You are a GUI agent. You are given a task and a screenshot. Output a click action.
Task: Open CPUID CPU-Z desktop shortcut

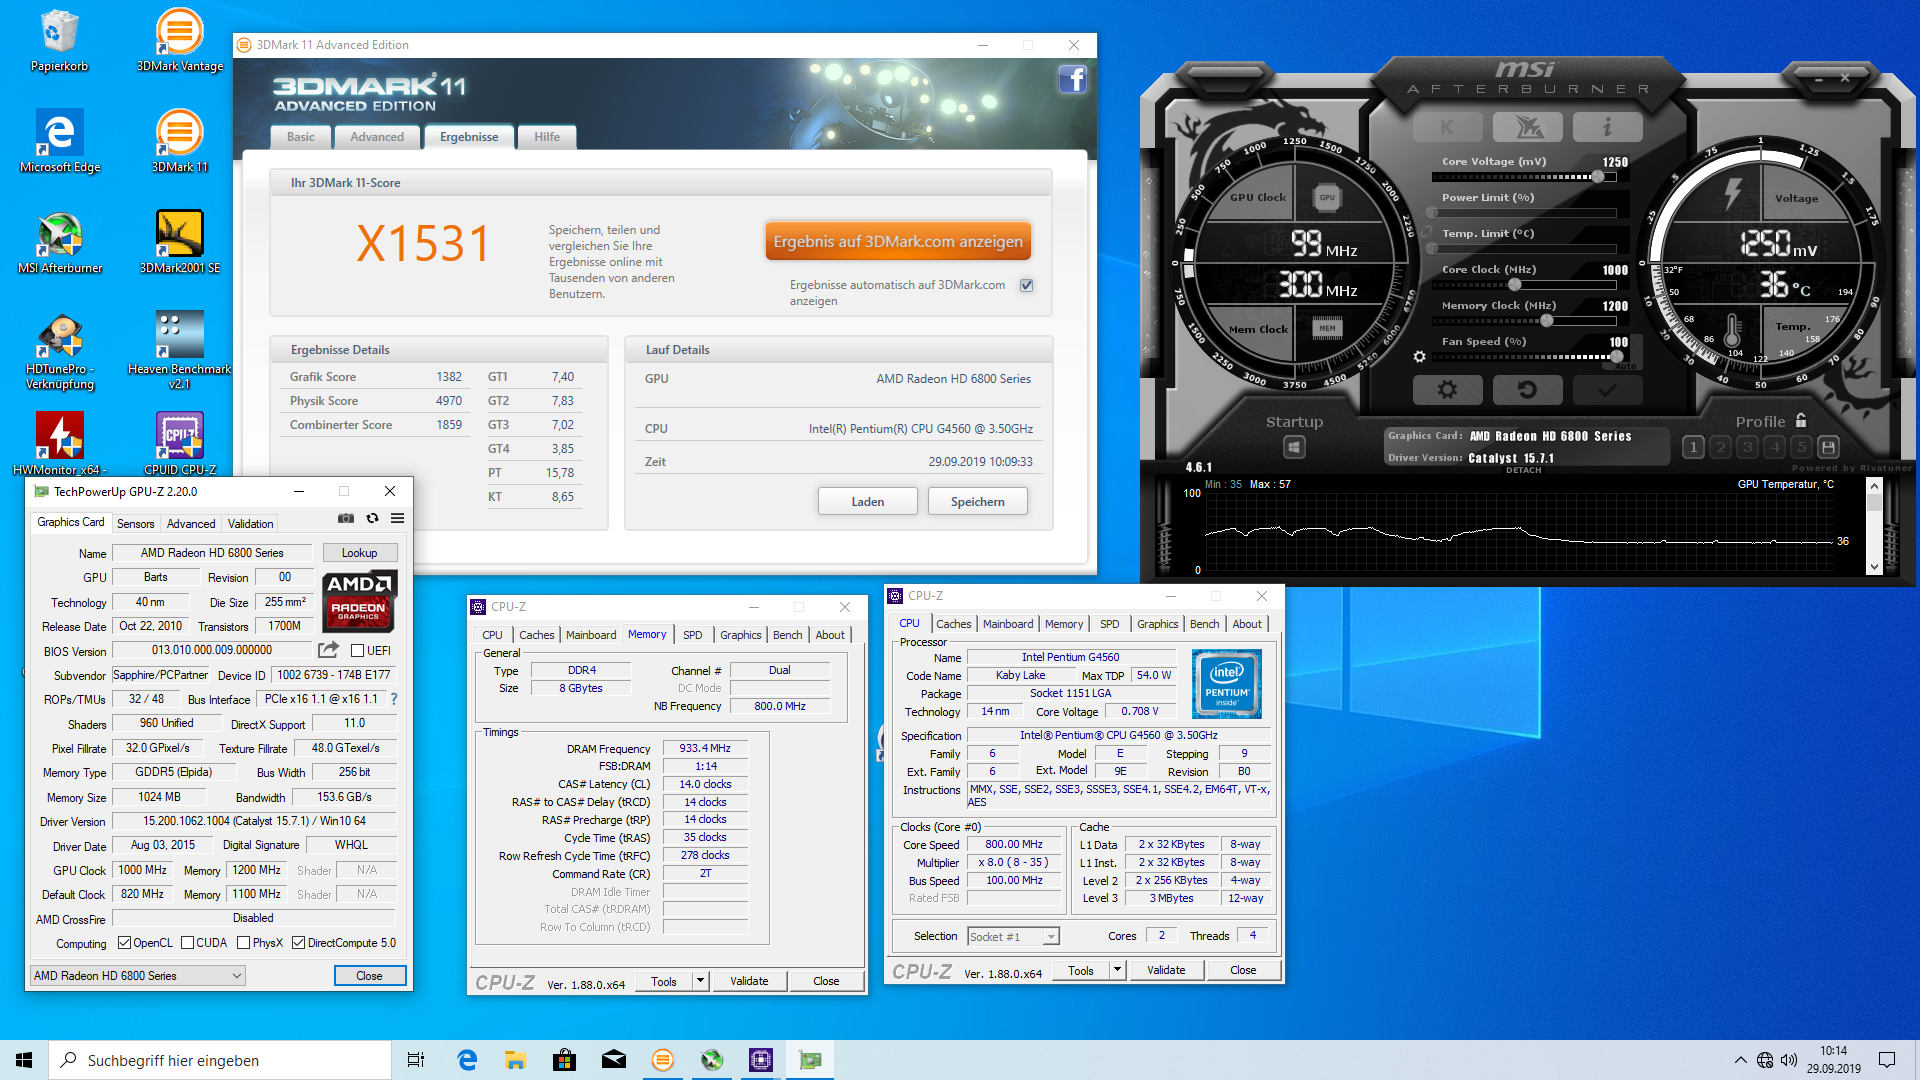(180, 443)
